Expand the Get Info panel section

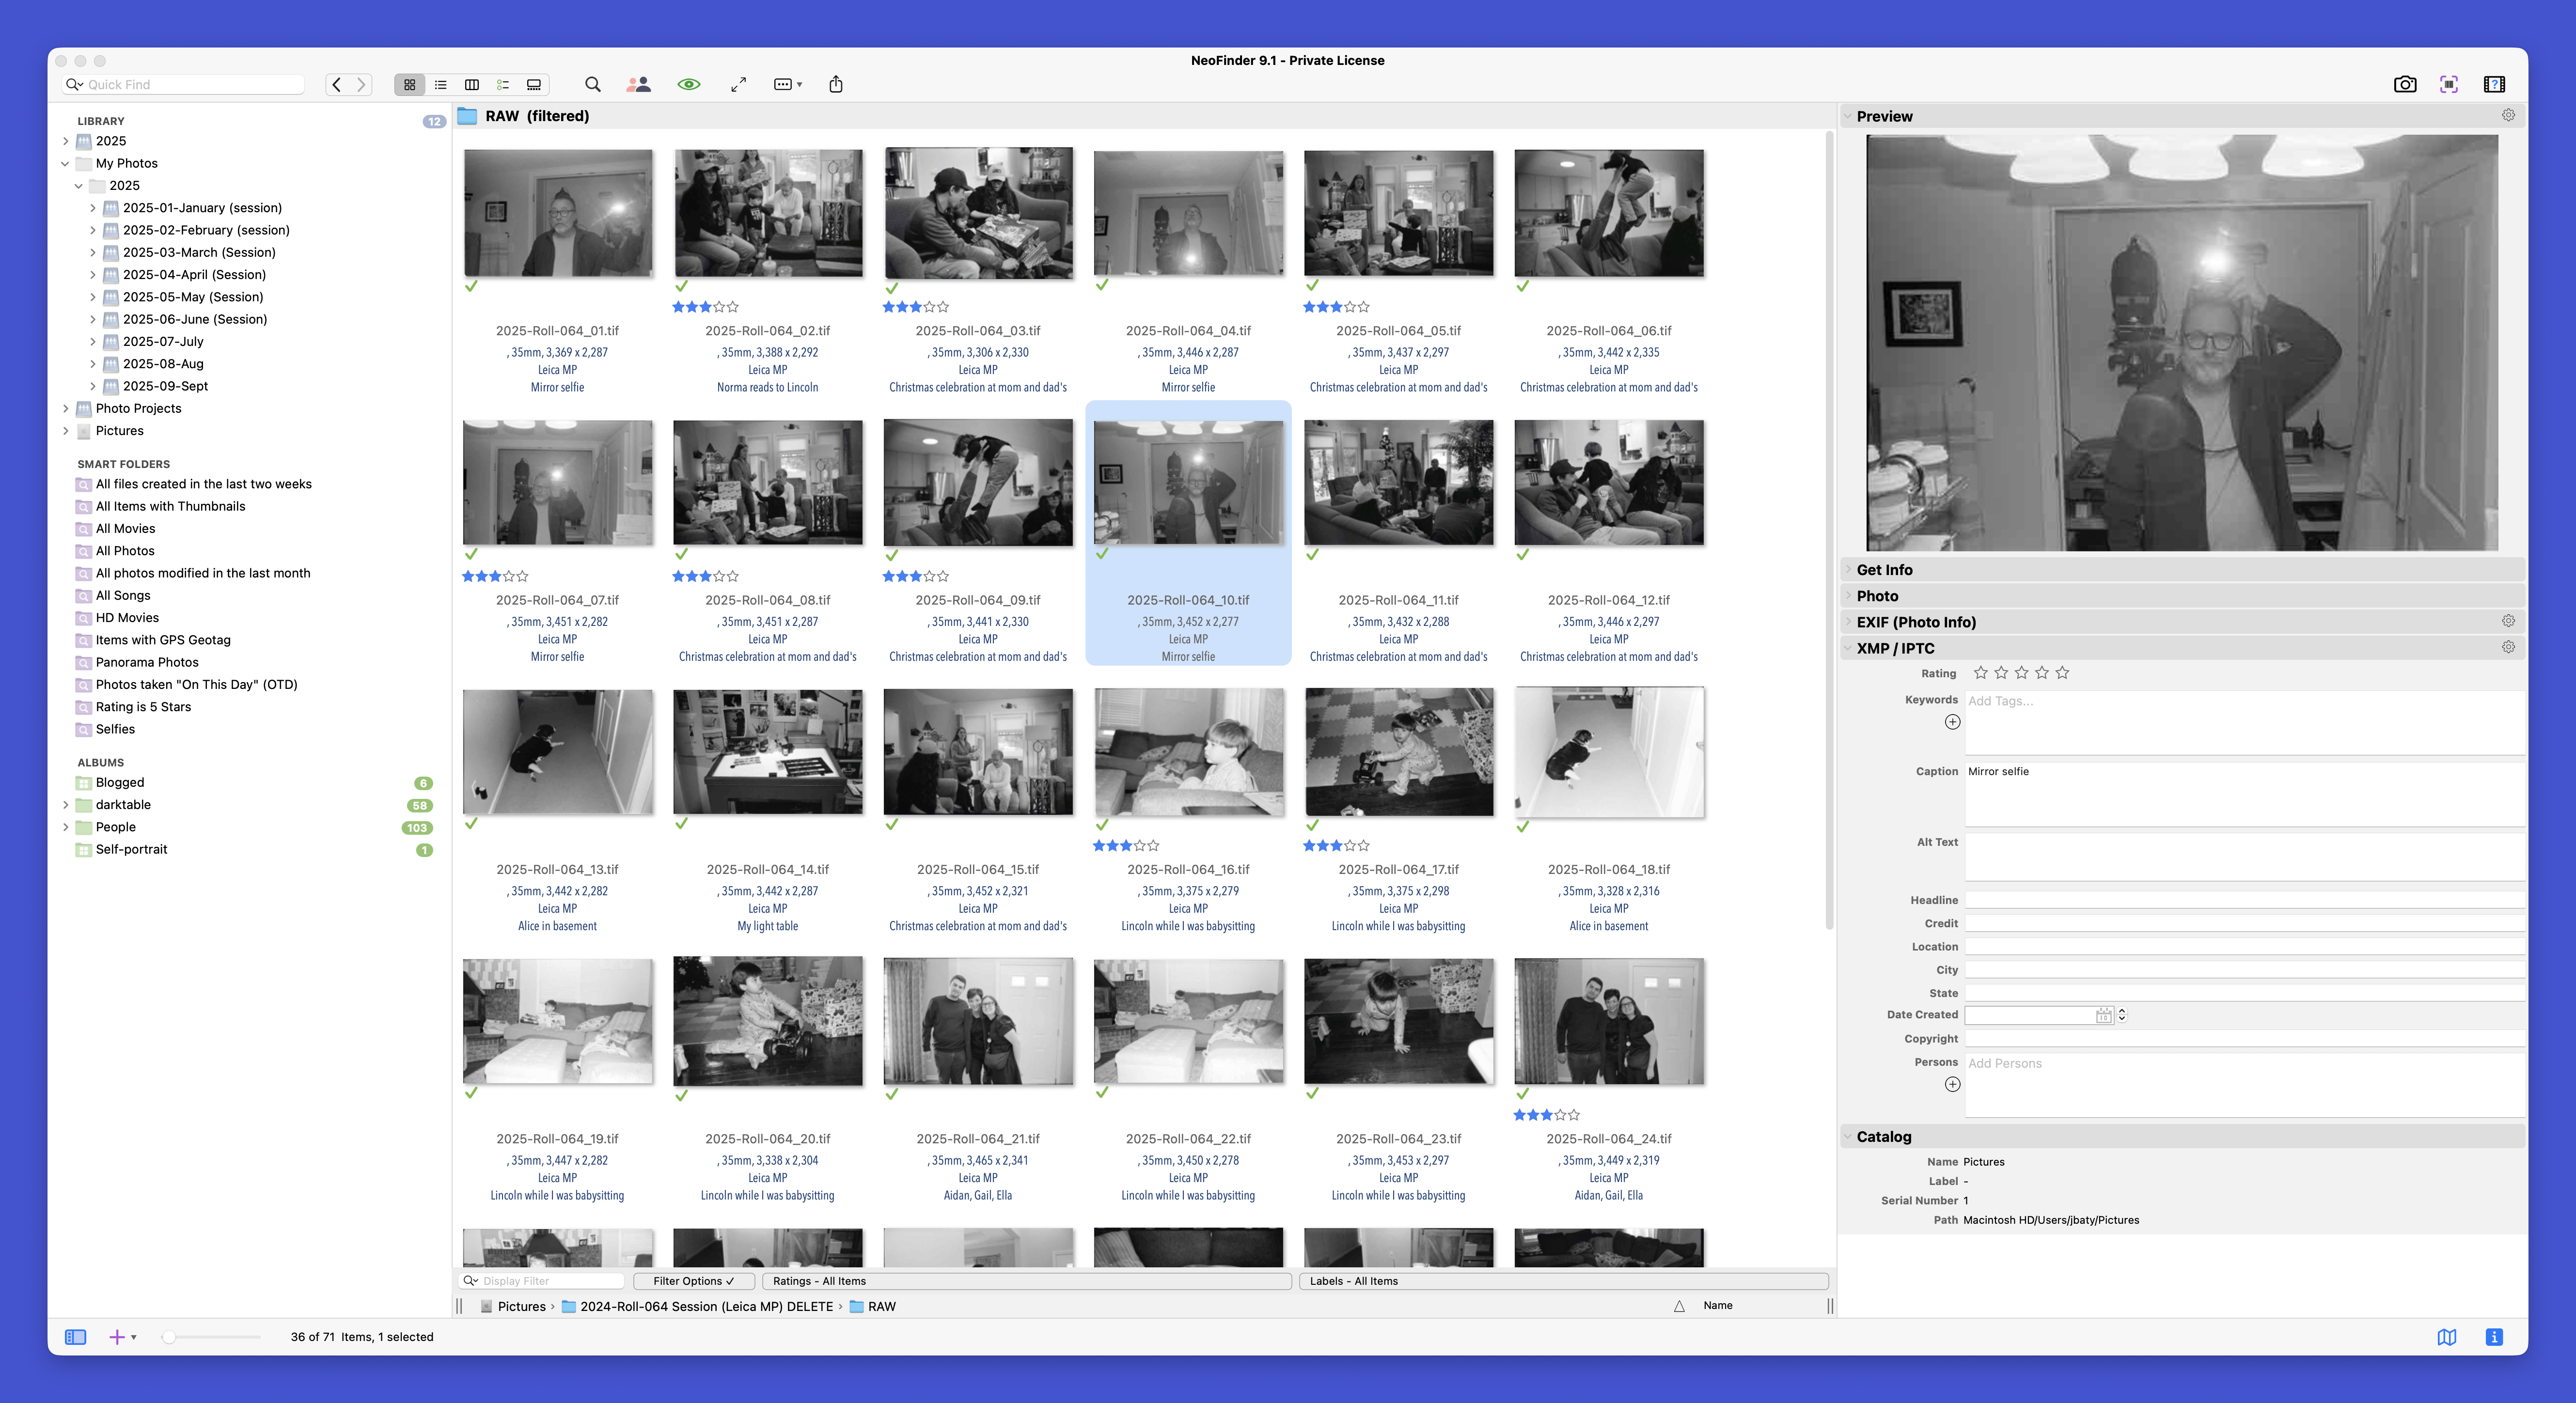pyautogui.click(x=1884, y=570)
